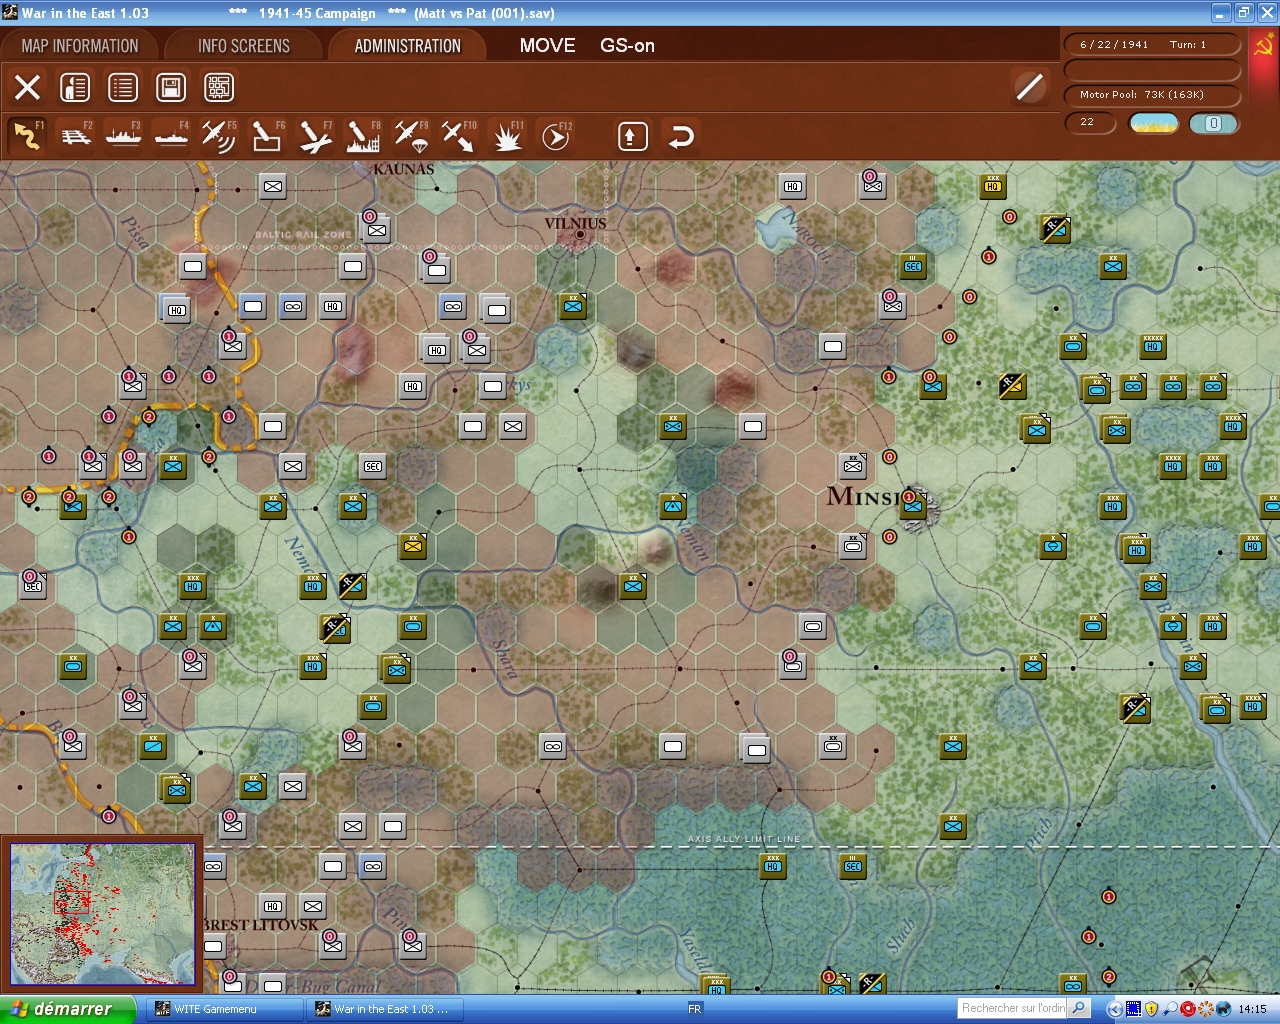Image resolution: width=1280 pixels, height=1024 pixels.
Task: Switch to Bomb Airfield (F7) mode
Action: tap(315, 136)
